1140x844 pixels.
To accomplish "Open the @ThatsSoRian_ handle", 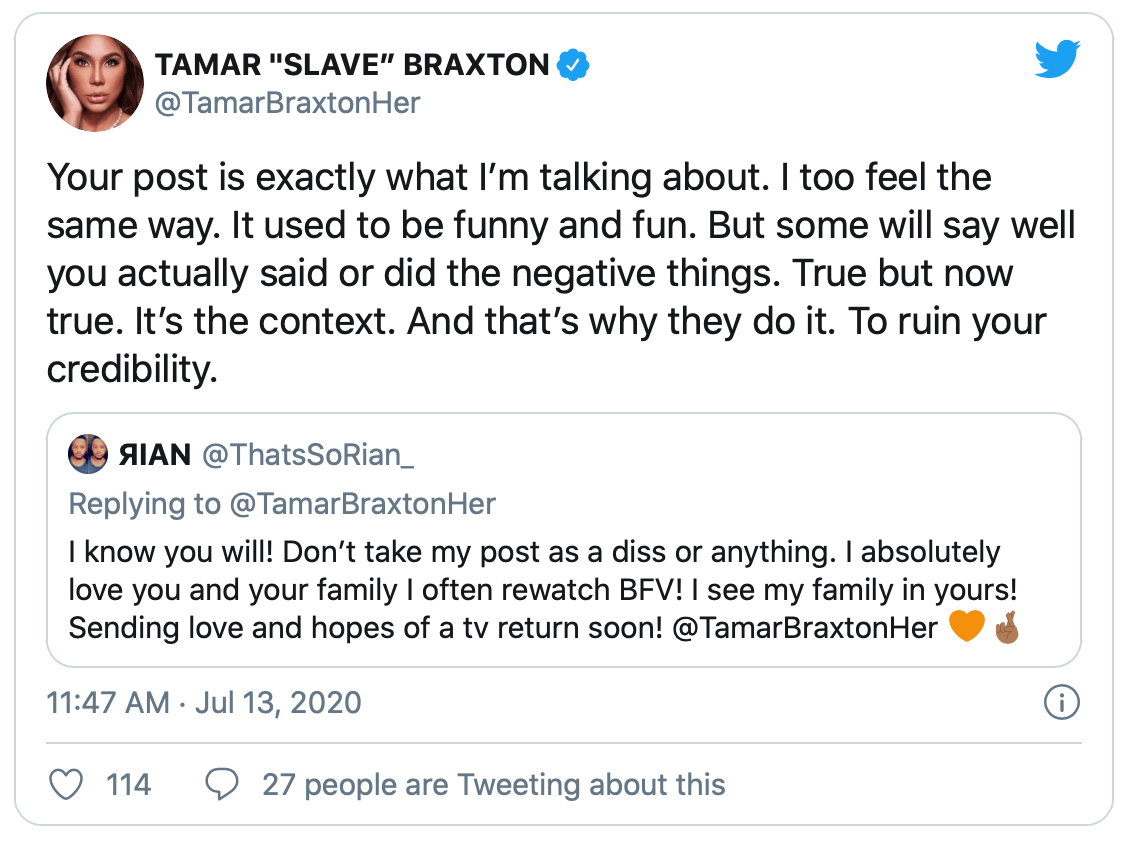I will (308, 456).
